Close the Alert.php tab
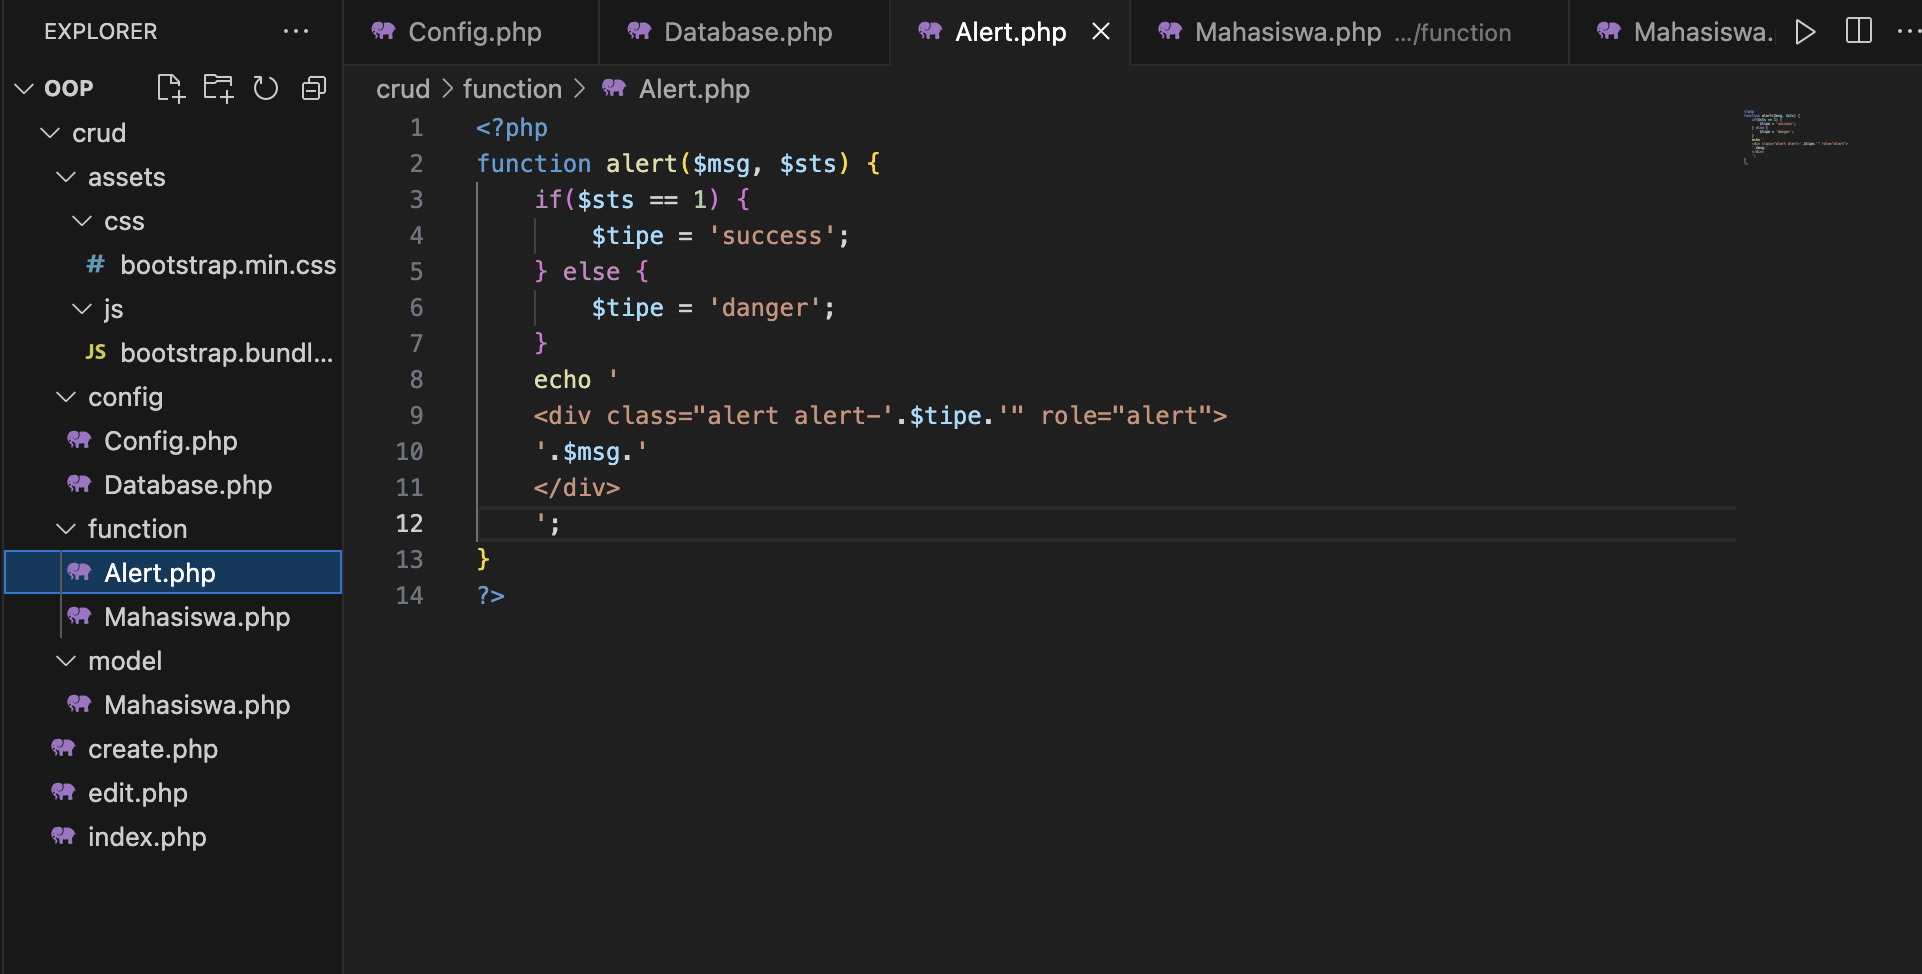1922x974 pixels. (1101, 32)
